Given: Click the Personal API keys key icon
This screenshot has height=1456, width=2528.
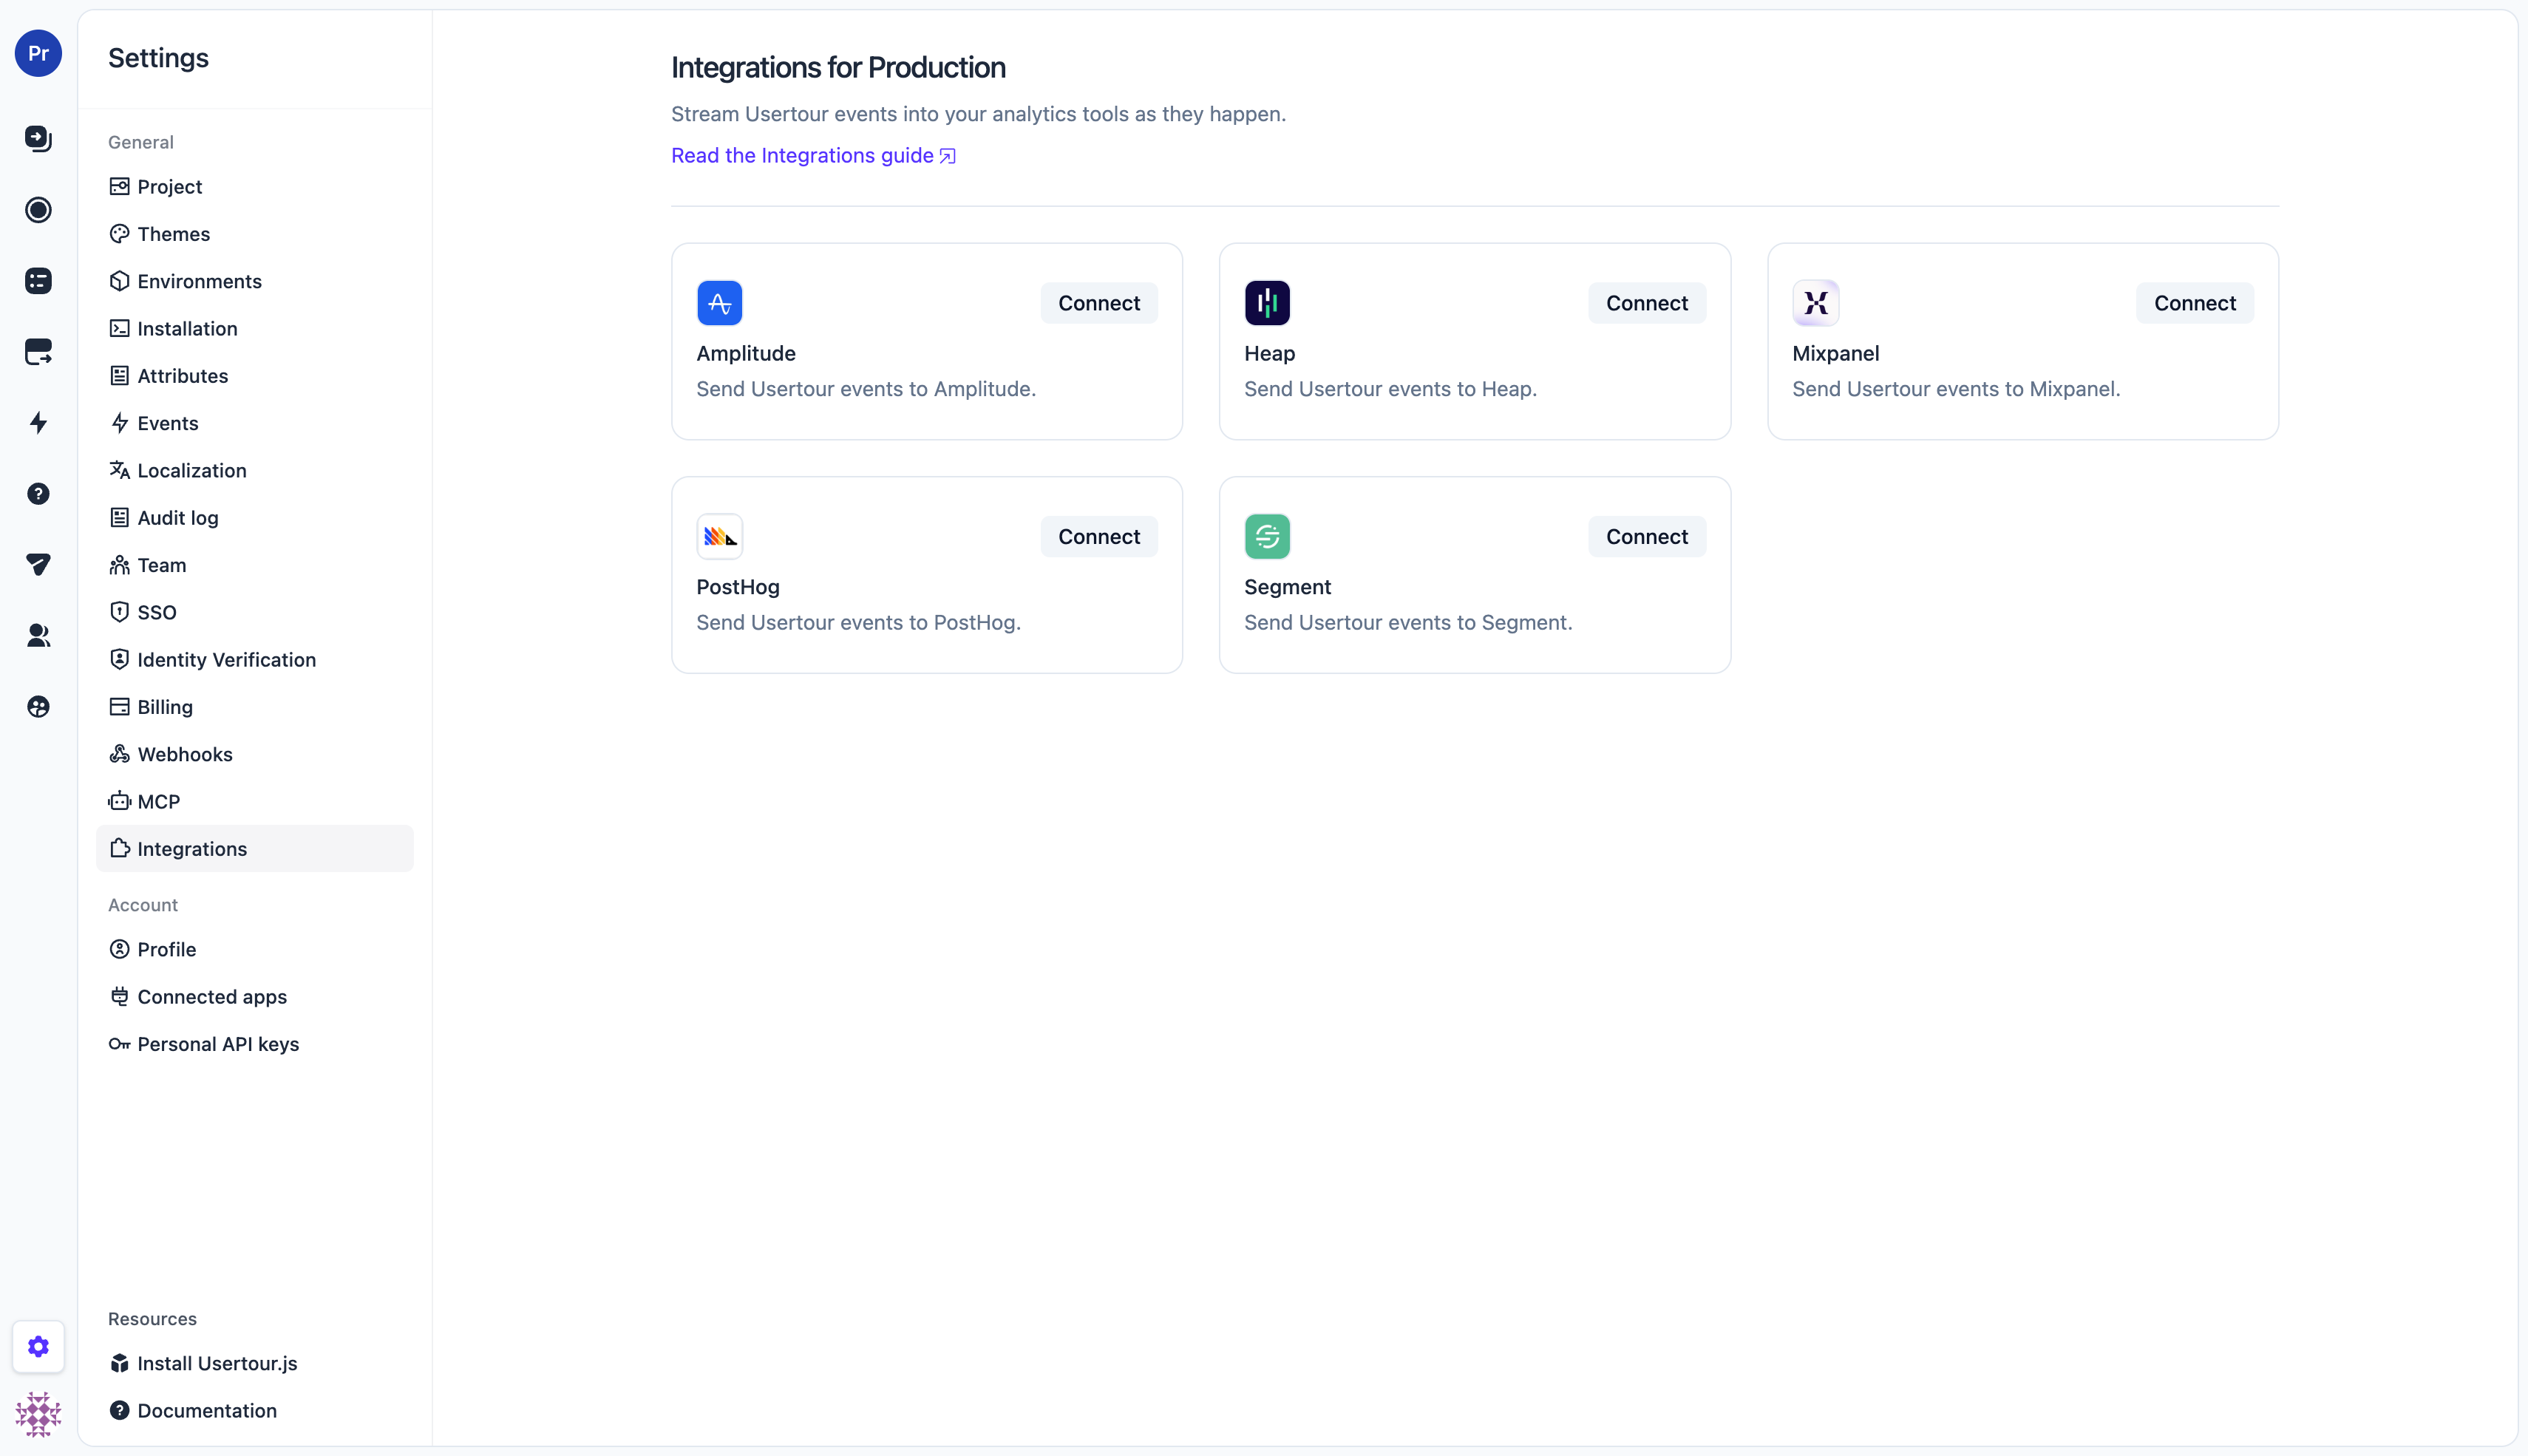Looking at the screenshot, I should pos(119,1044).
